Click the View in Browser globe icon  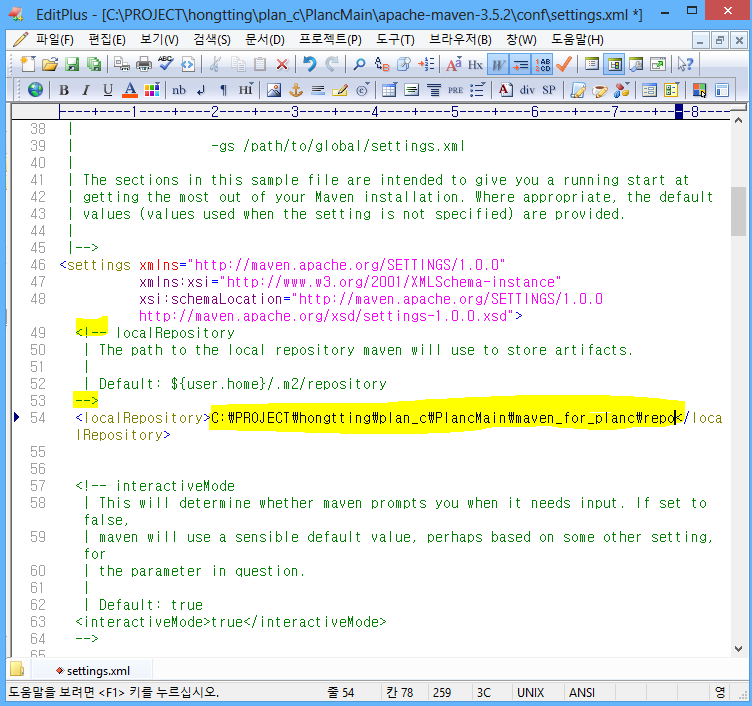point(35,90)
